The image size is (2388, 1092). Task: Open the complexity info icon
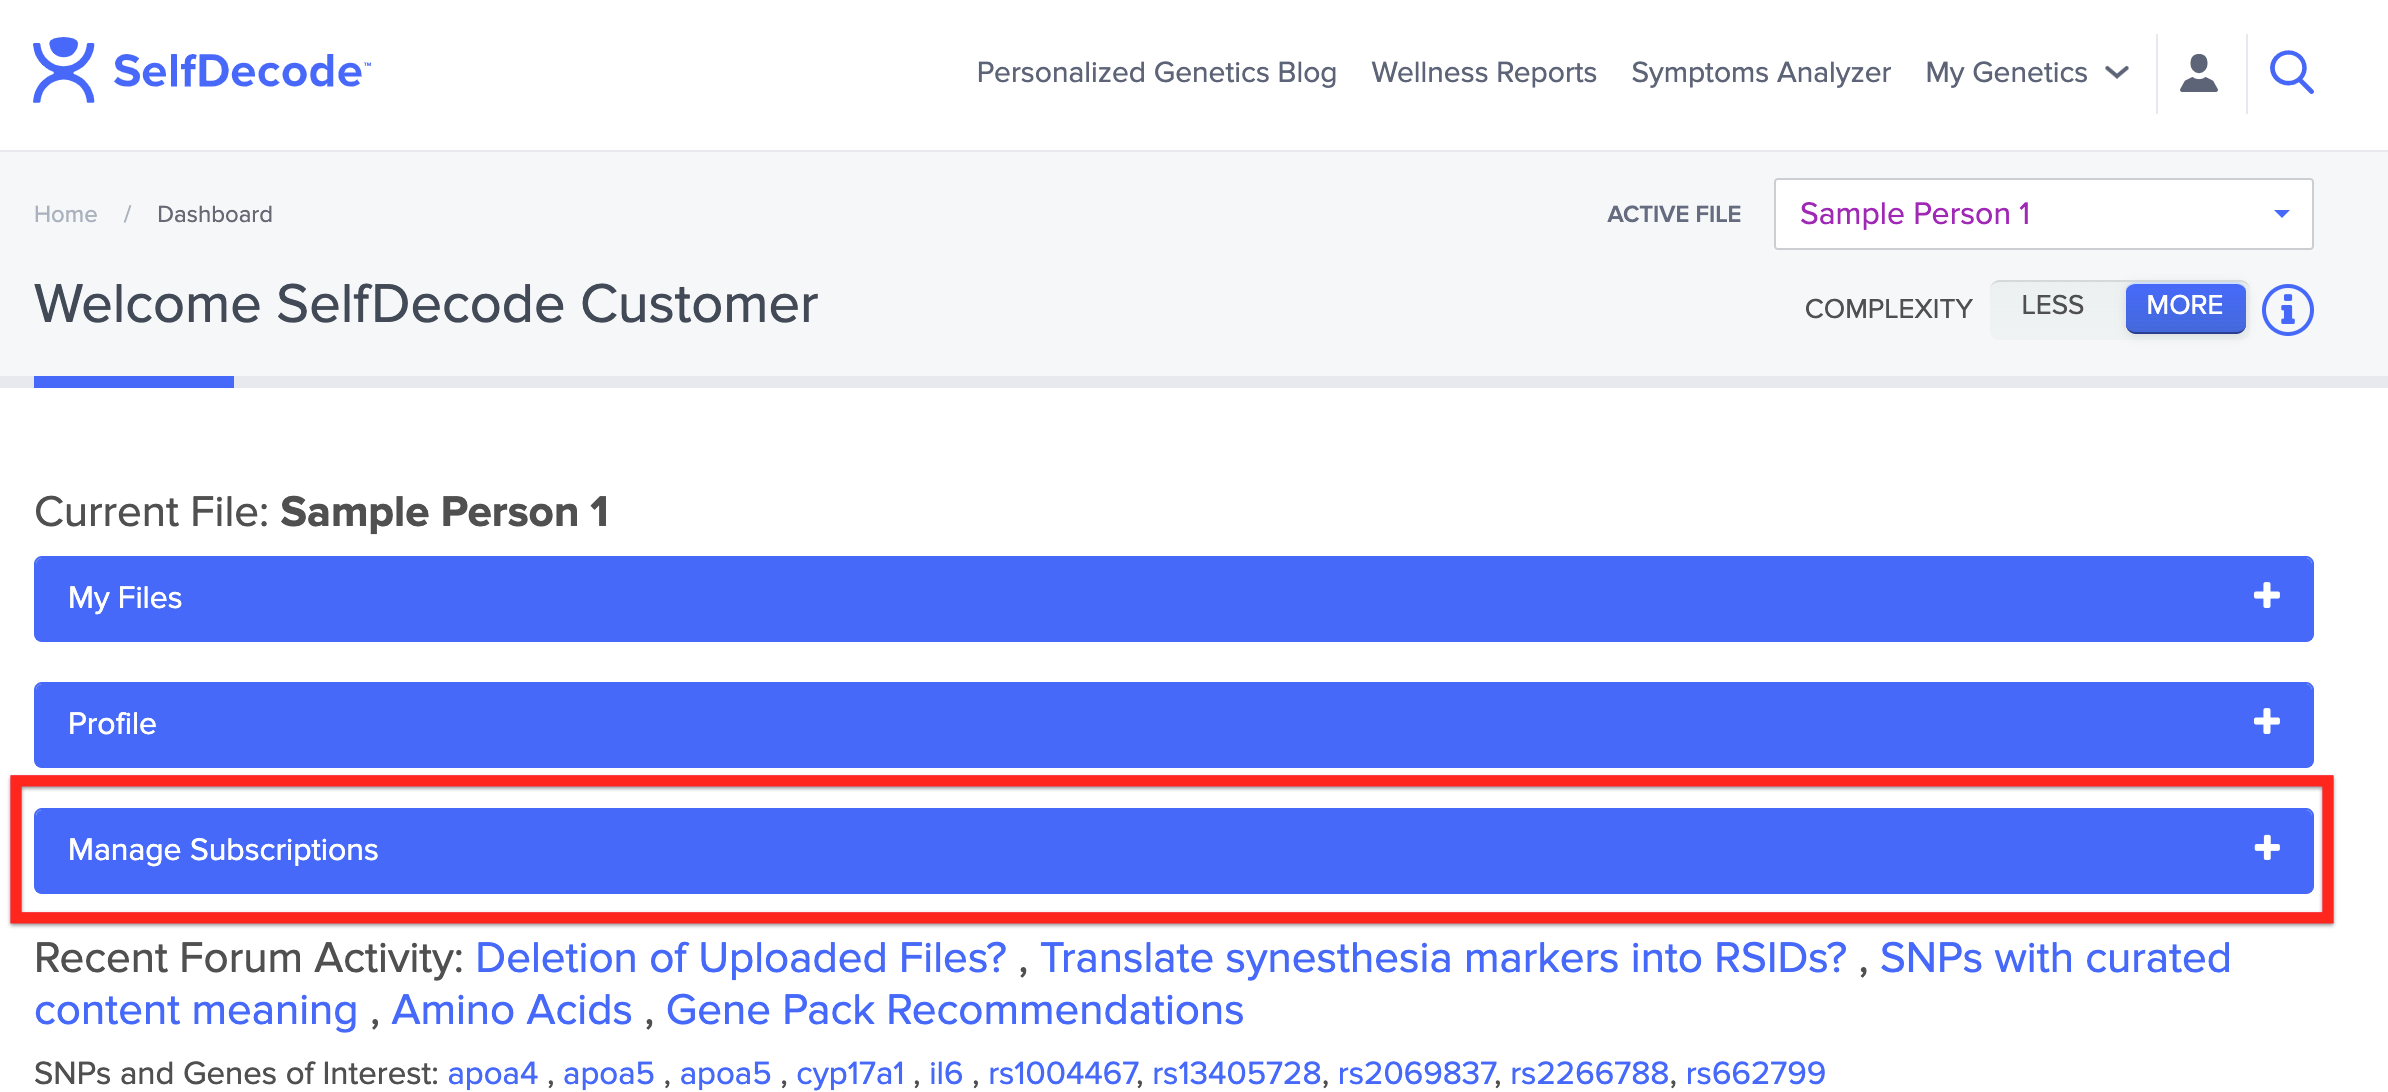click(2287, 310)
